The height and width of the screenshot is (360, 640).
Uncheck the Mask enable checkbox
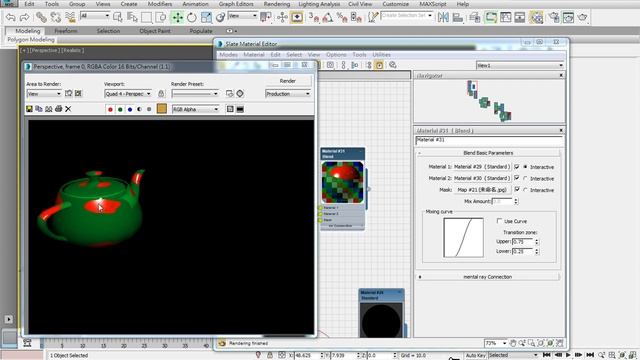[x=517, y=190]
